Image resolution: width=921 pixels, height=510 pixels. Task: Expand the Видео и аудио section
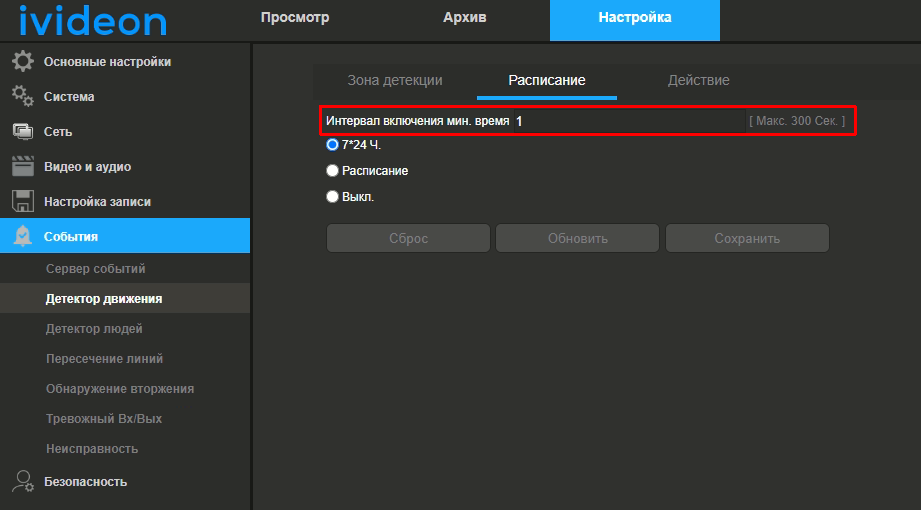(x=125, y=166)
